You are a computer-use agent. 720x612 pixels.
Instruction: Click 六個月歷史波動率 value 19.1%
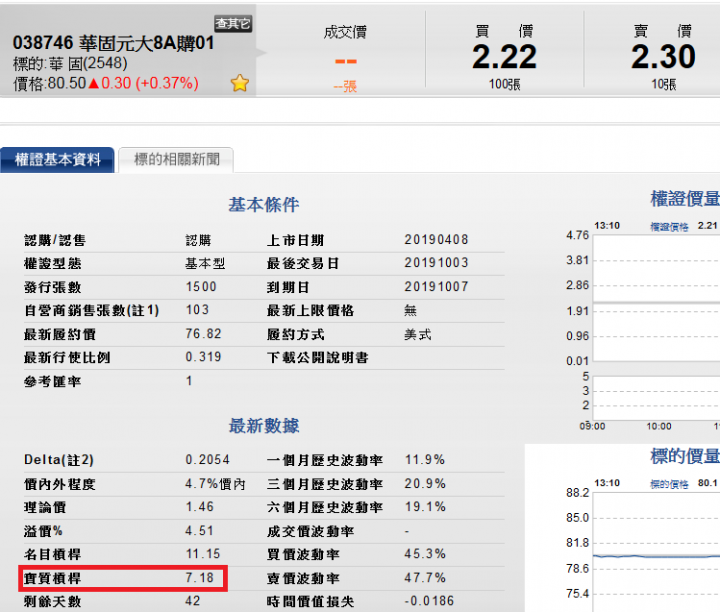425,507
